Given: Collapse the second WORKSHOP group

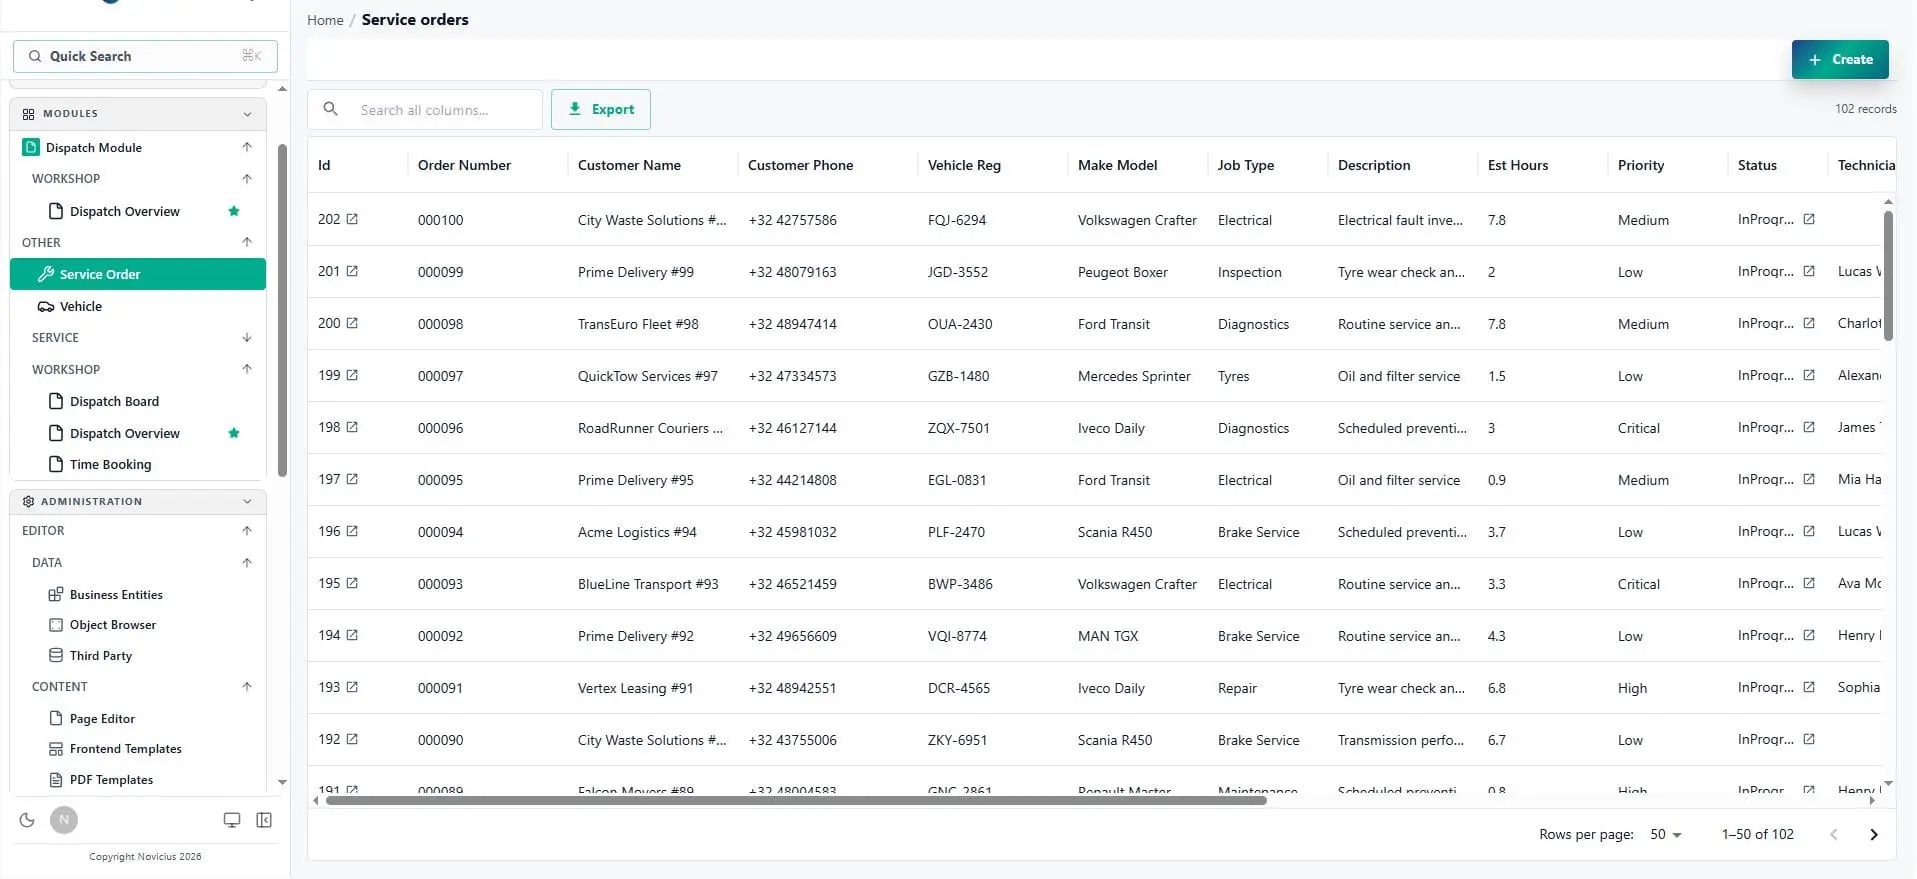Looking at the screenshot, I should click(x=247, y=369).
